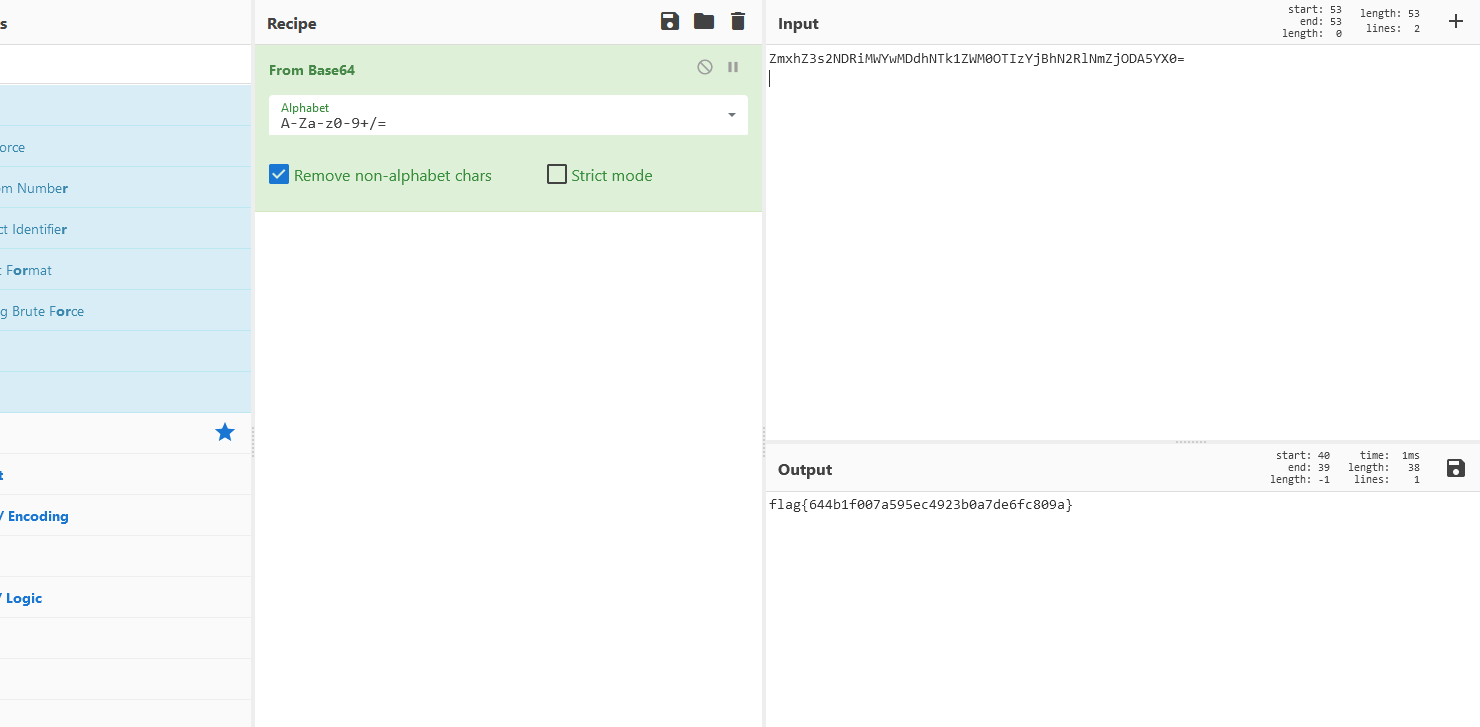Add a new input tab
This screenshot has width=1480, height=727.
click(x=1456, y=21)
